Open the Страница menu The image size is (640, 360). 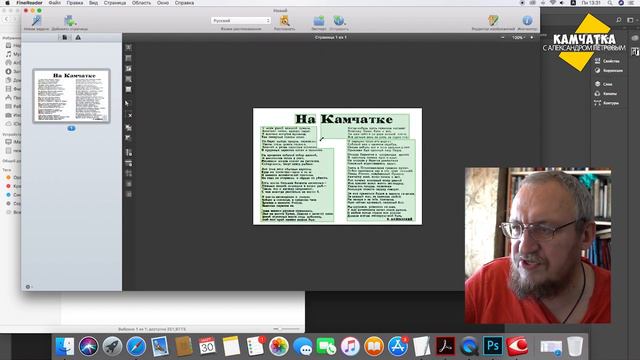pyautogui.click(x=115, y=3)
